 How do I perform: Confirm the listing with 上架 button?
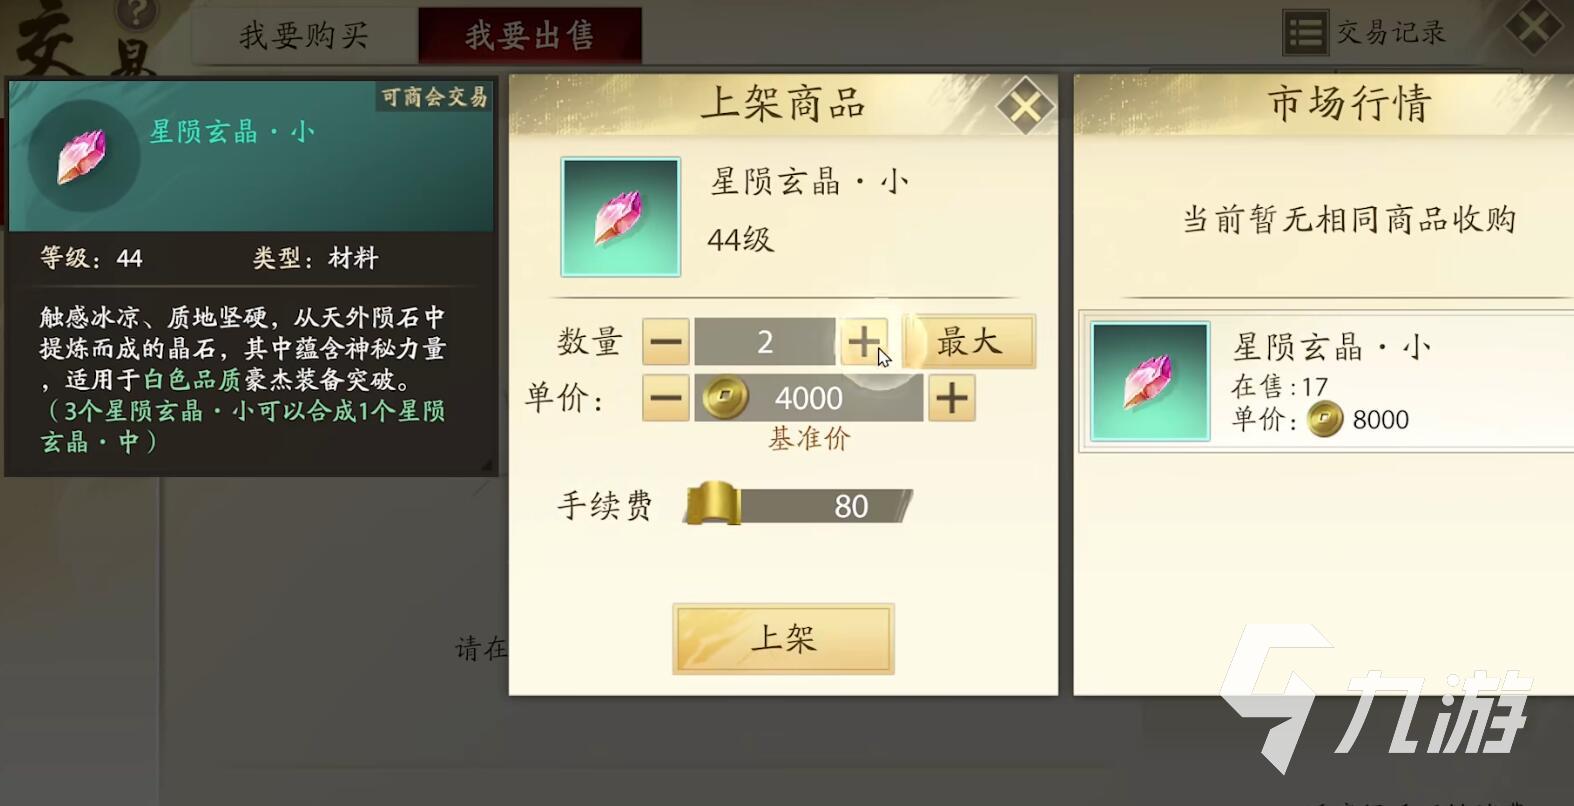point(783,638)
